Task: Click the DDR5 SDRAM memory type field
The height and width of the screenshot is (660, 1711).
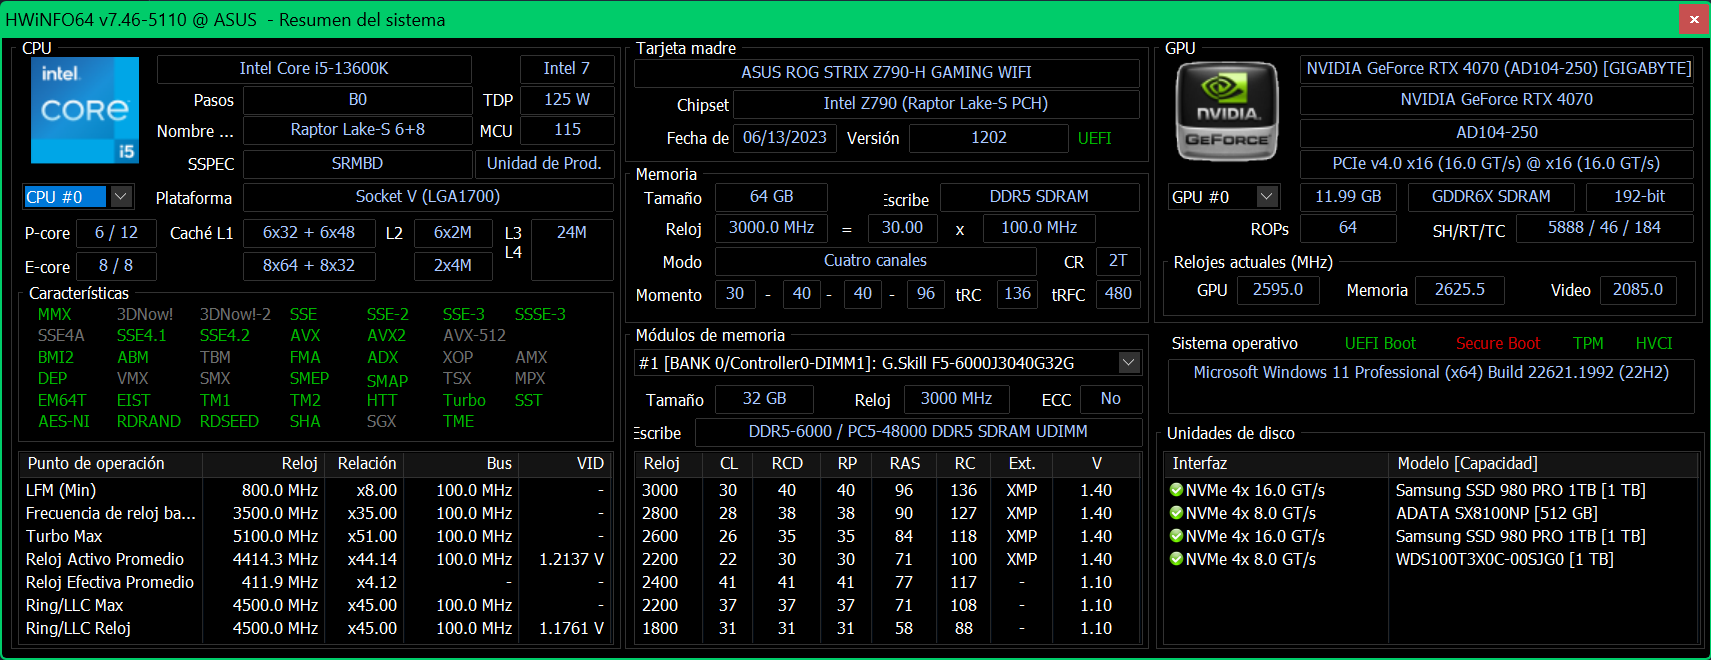Action: coord(1039,197)
